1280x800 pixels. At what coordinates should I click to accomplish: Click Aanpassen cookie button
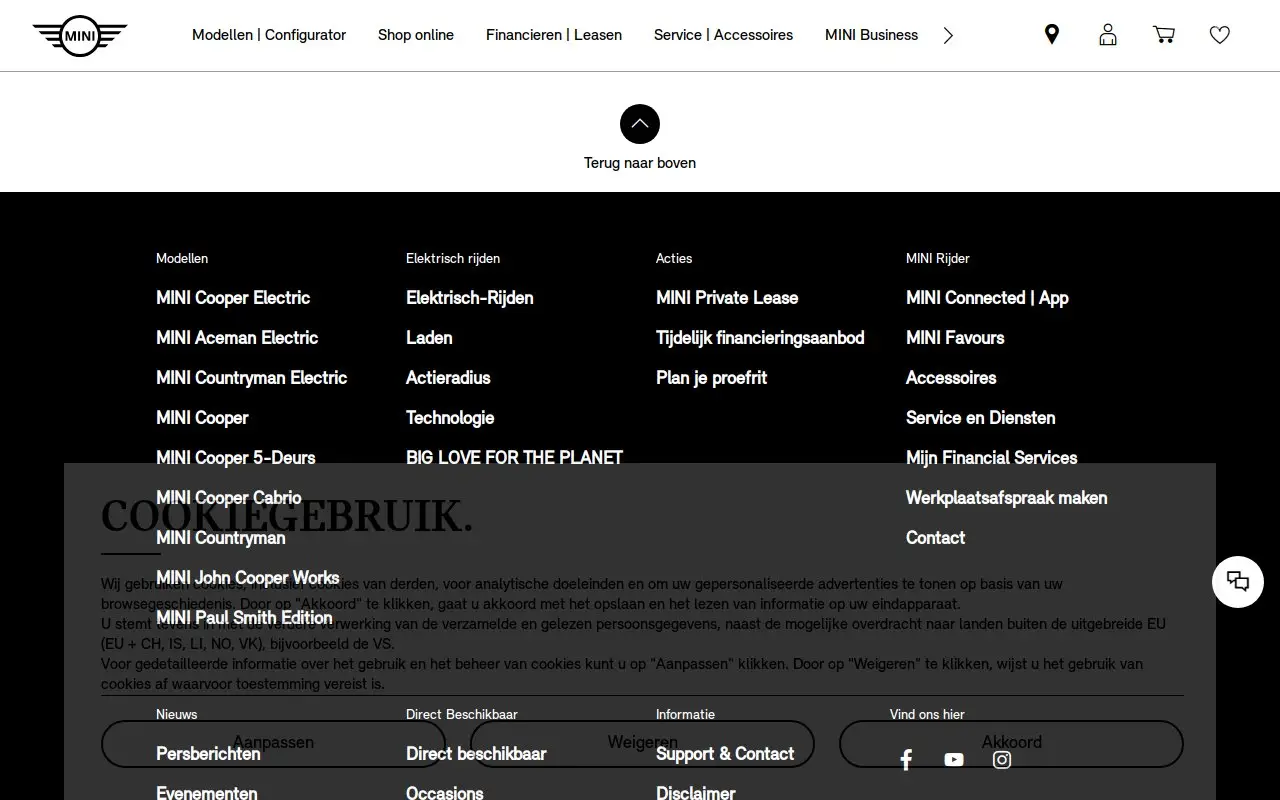[x=273, y=743]
